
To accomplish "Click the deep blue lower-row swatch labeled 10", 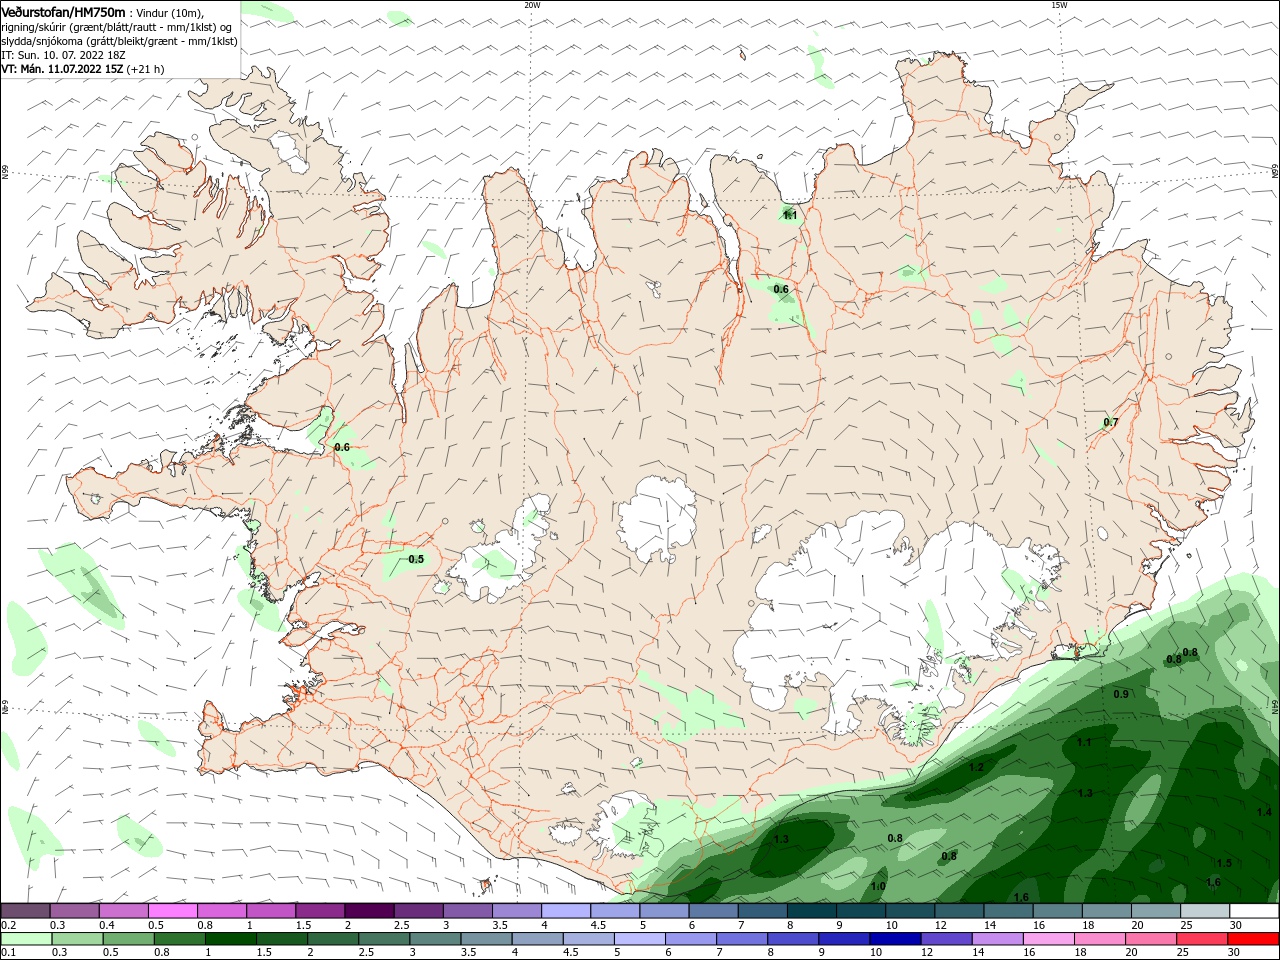I will click(x=894, y=939).
